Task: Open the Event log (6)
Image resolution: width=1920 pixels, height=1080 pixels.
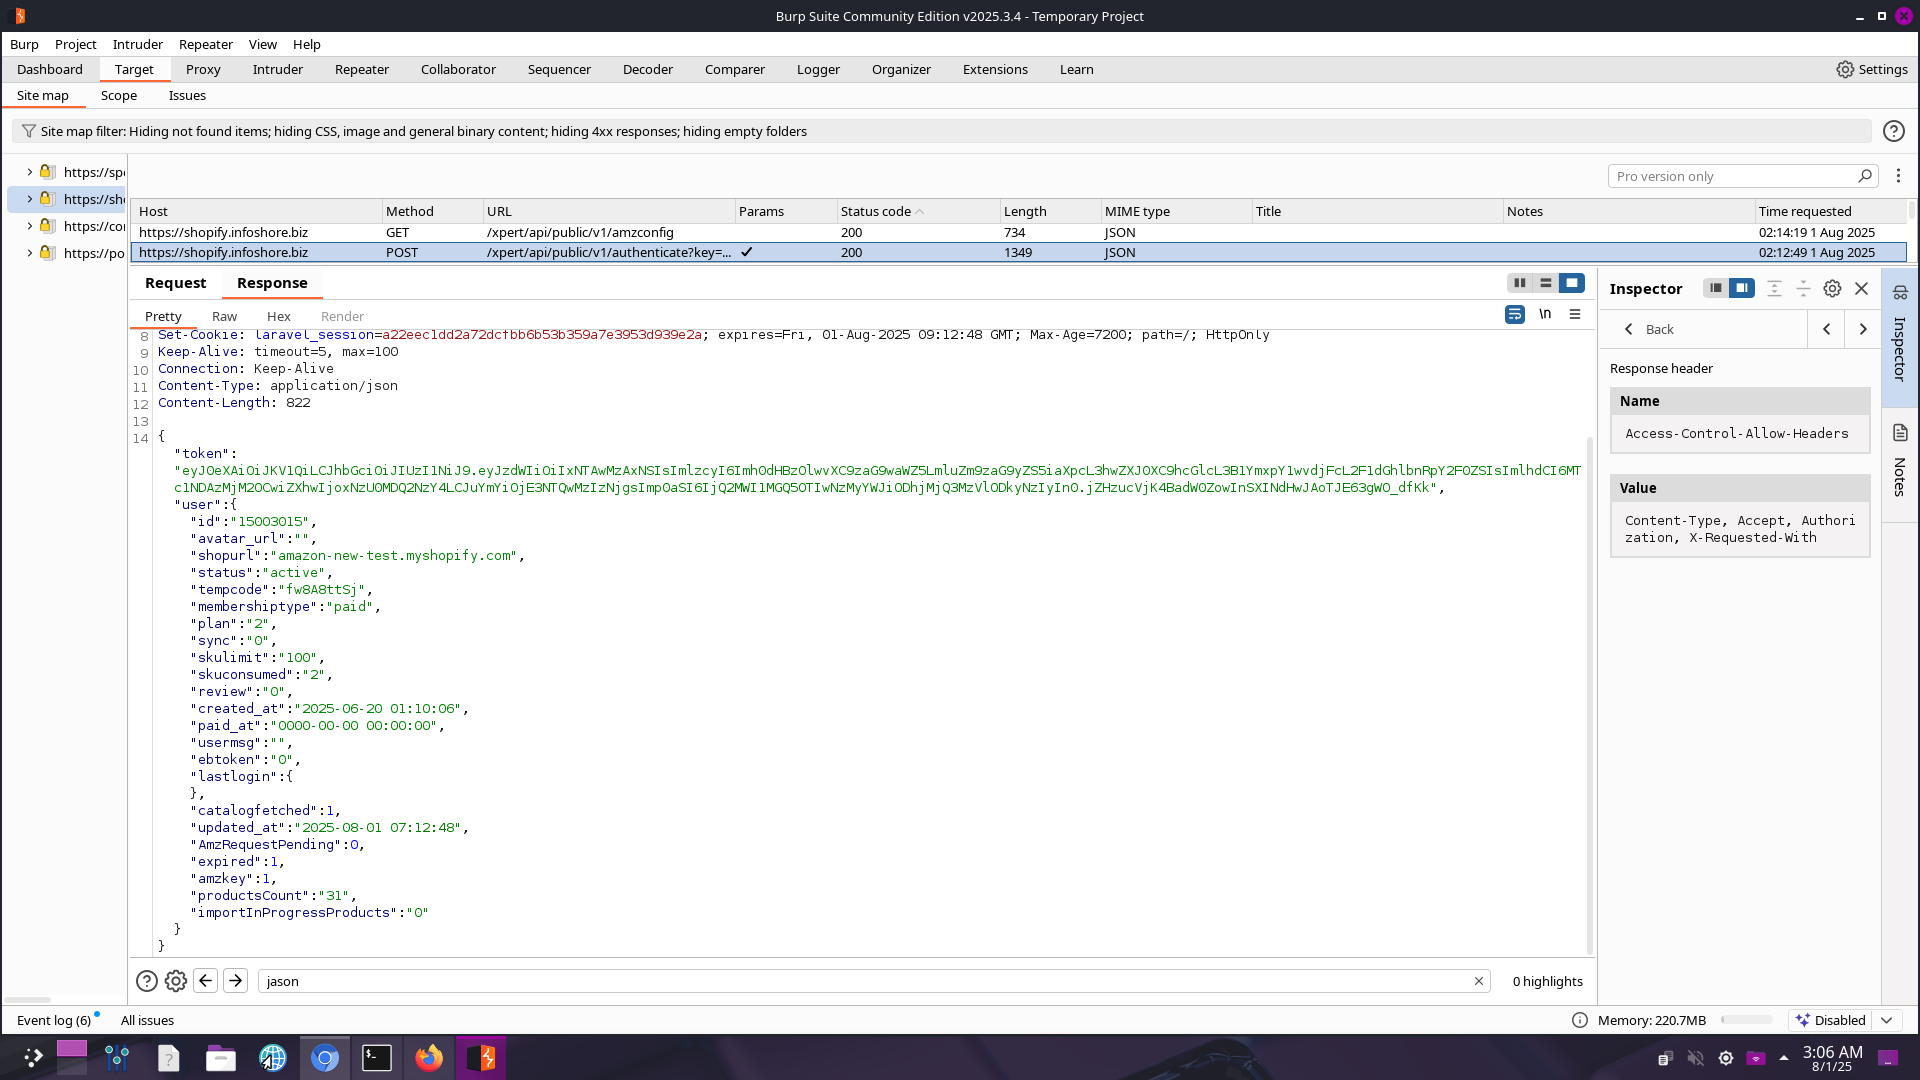Action: (x=54, y=1020)
